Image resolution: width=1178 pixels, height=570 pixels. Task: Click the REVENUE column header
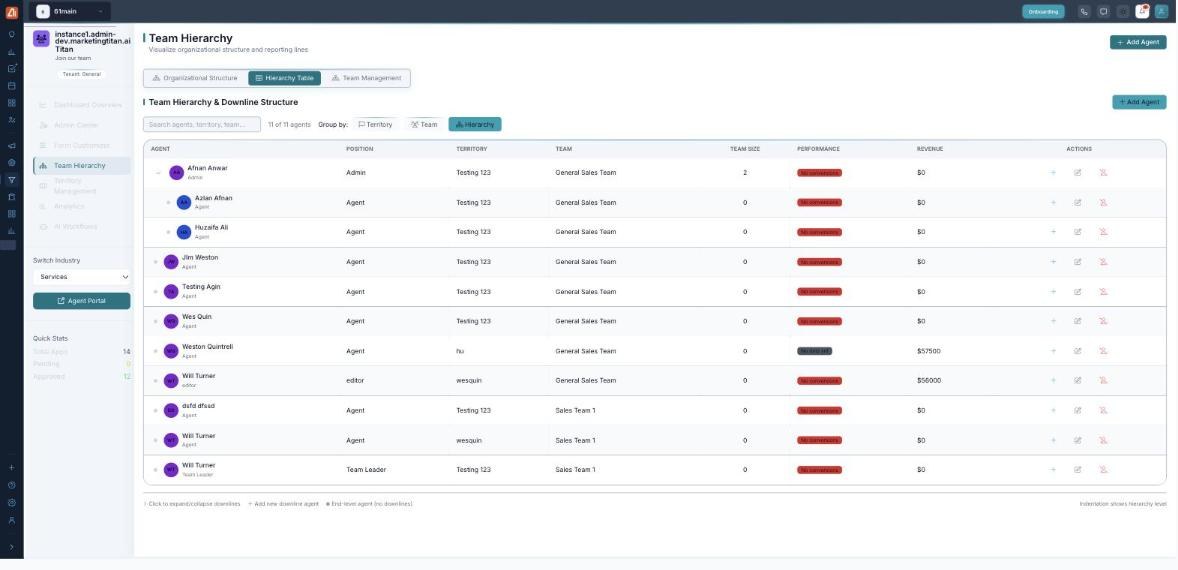coord(929,149)
